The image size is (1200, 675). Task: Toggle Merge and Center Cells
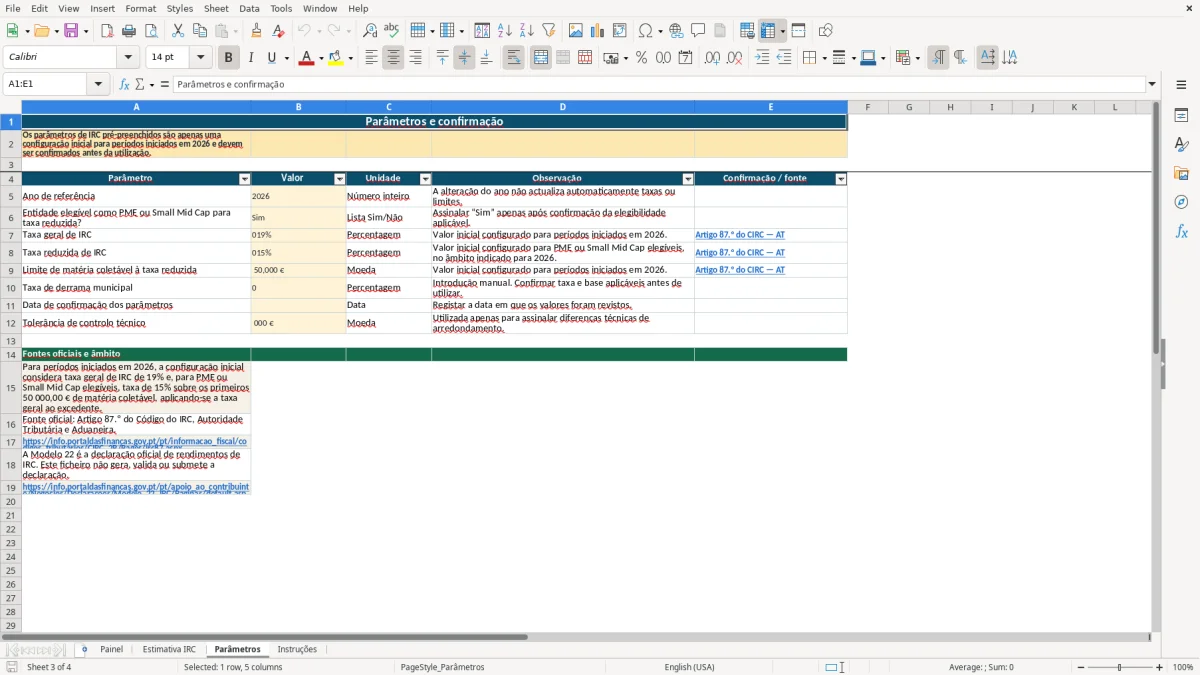point(541,58)
